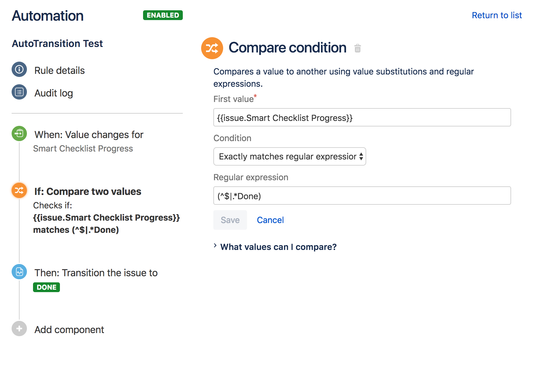Screen dimensions: 549x366
Task: Select the blue Transition issue action icon
Action: click(19, 272)
